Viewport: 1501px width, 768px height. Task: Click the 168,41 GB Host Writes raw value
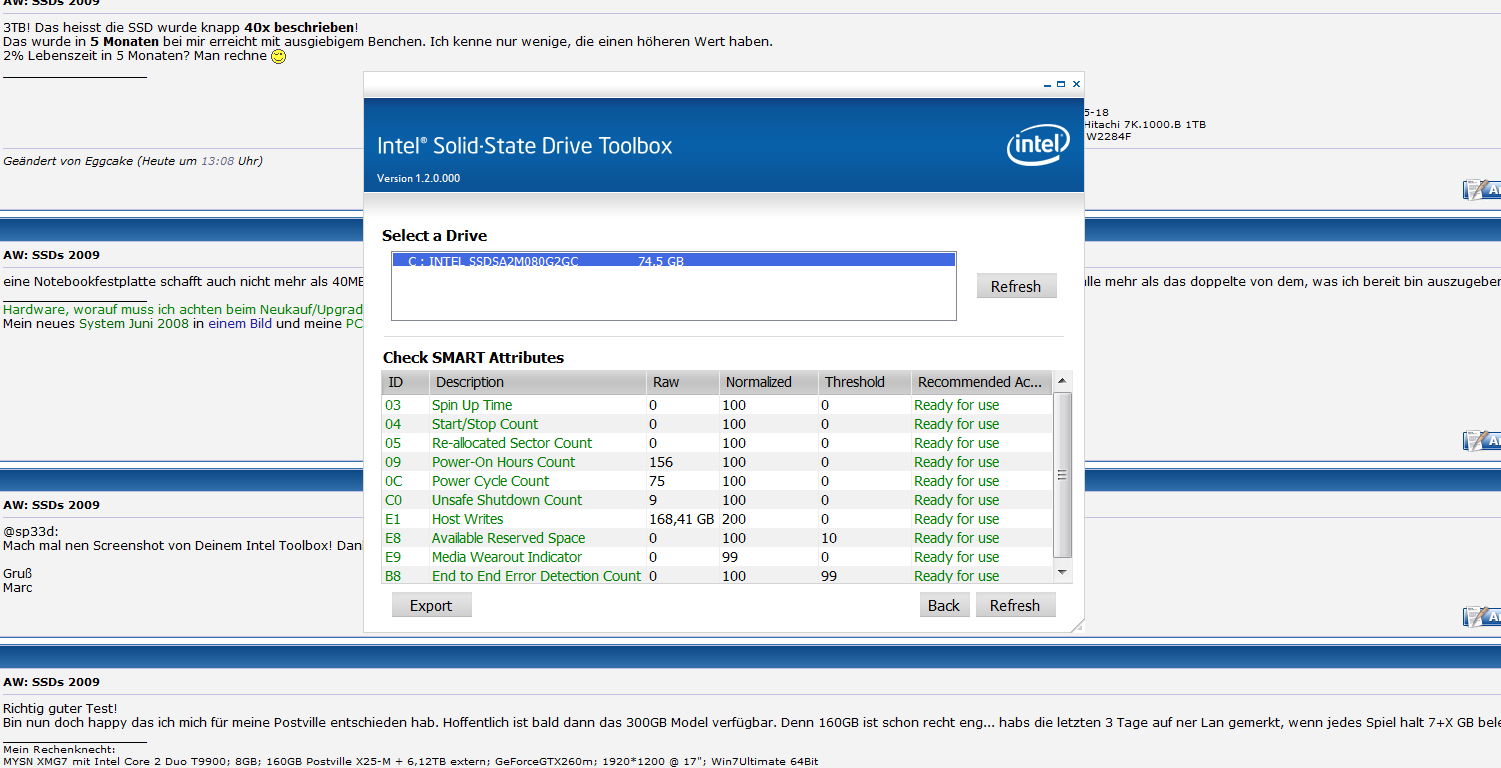(x=681, y=519)
